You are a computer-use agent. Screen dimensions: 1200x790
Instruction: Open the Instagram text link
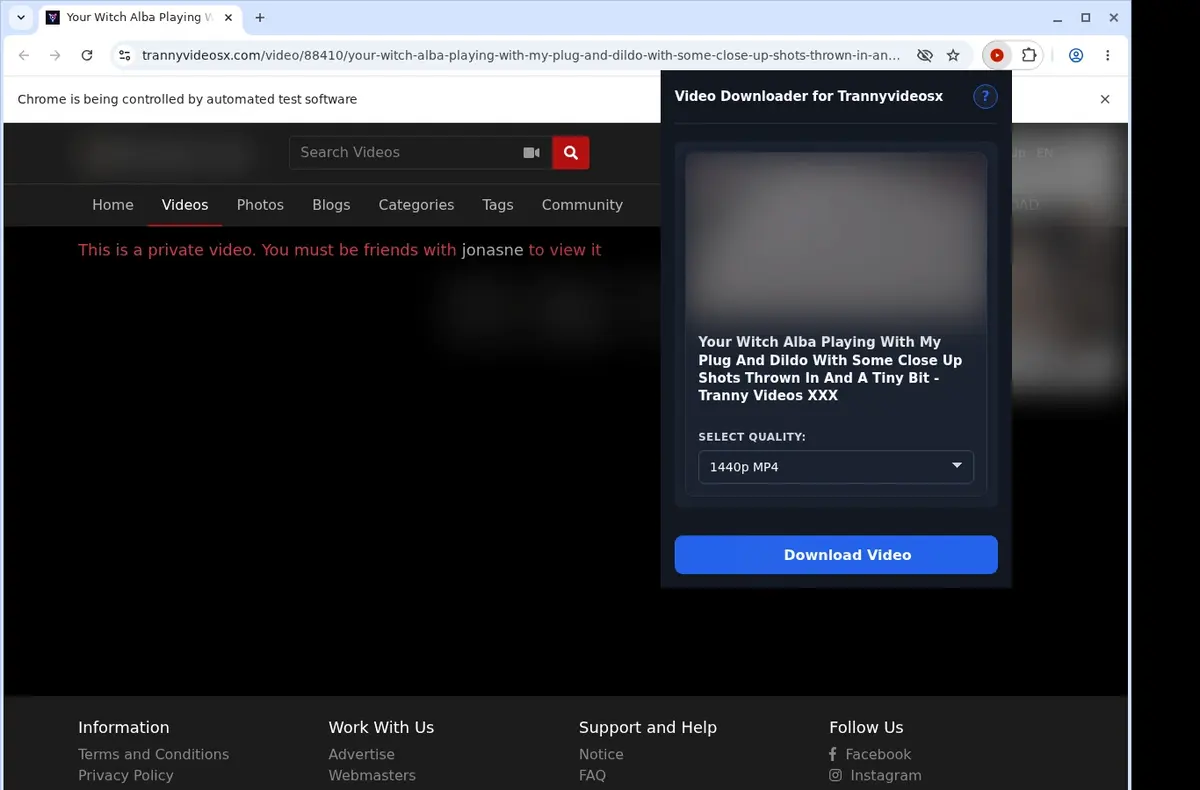point(886,775)
